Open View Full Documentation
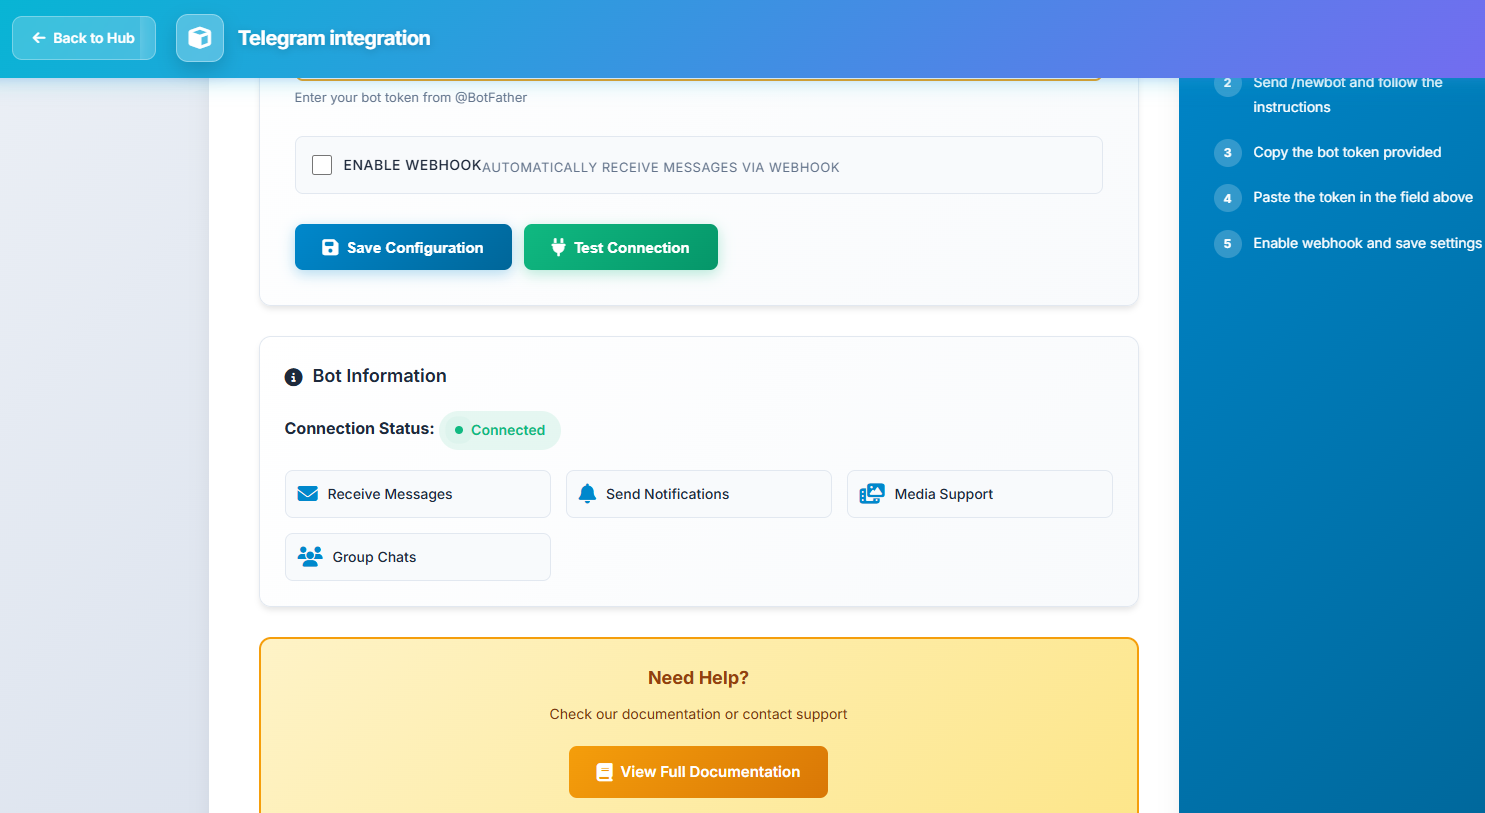1485x813 pixels. pyautogui.click(x=698, y=772)
